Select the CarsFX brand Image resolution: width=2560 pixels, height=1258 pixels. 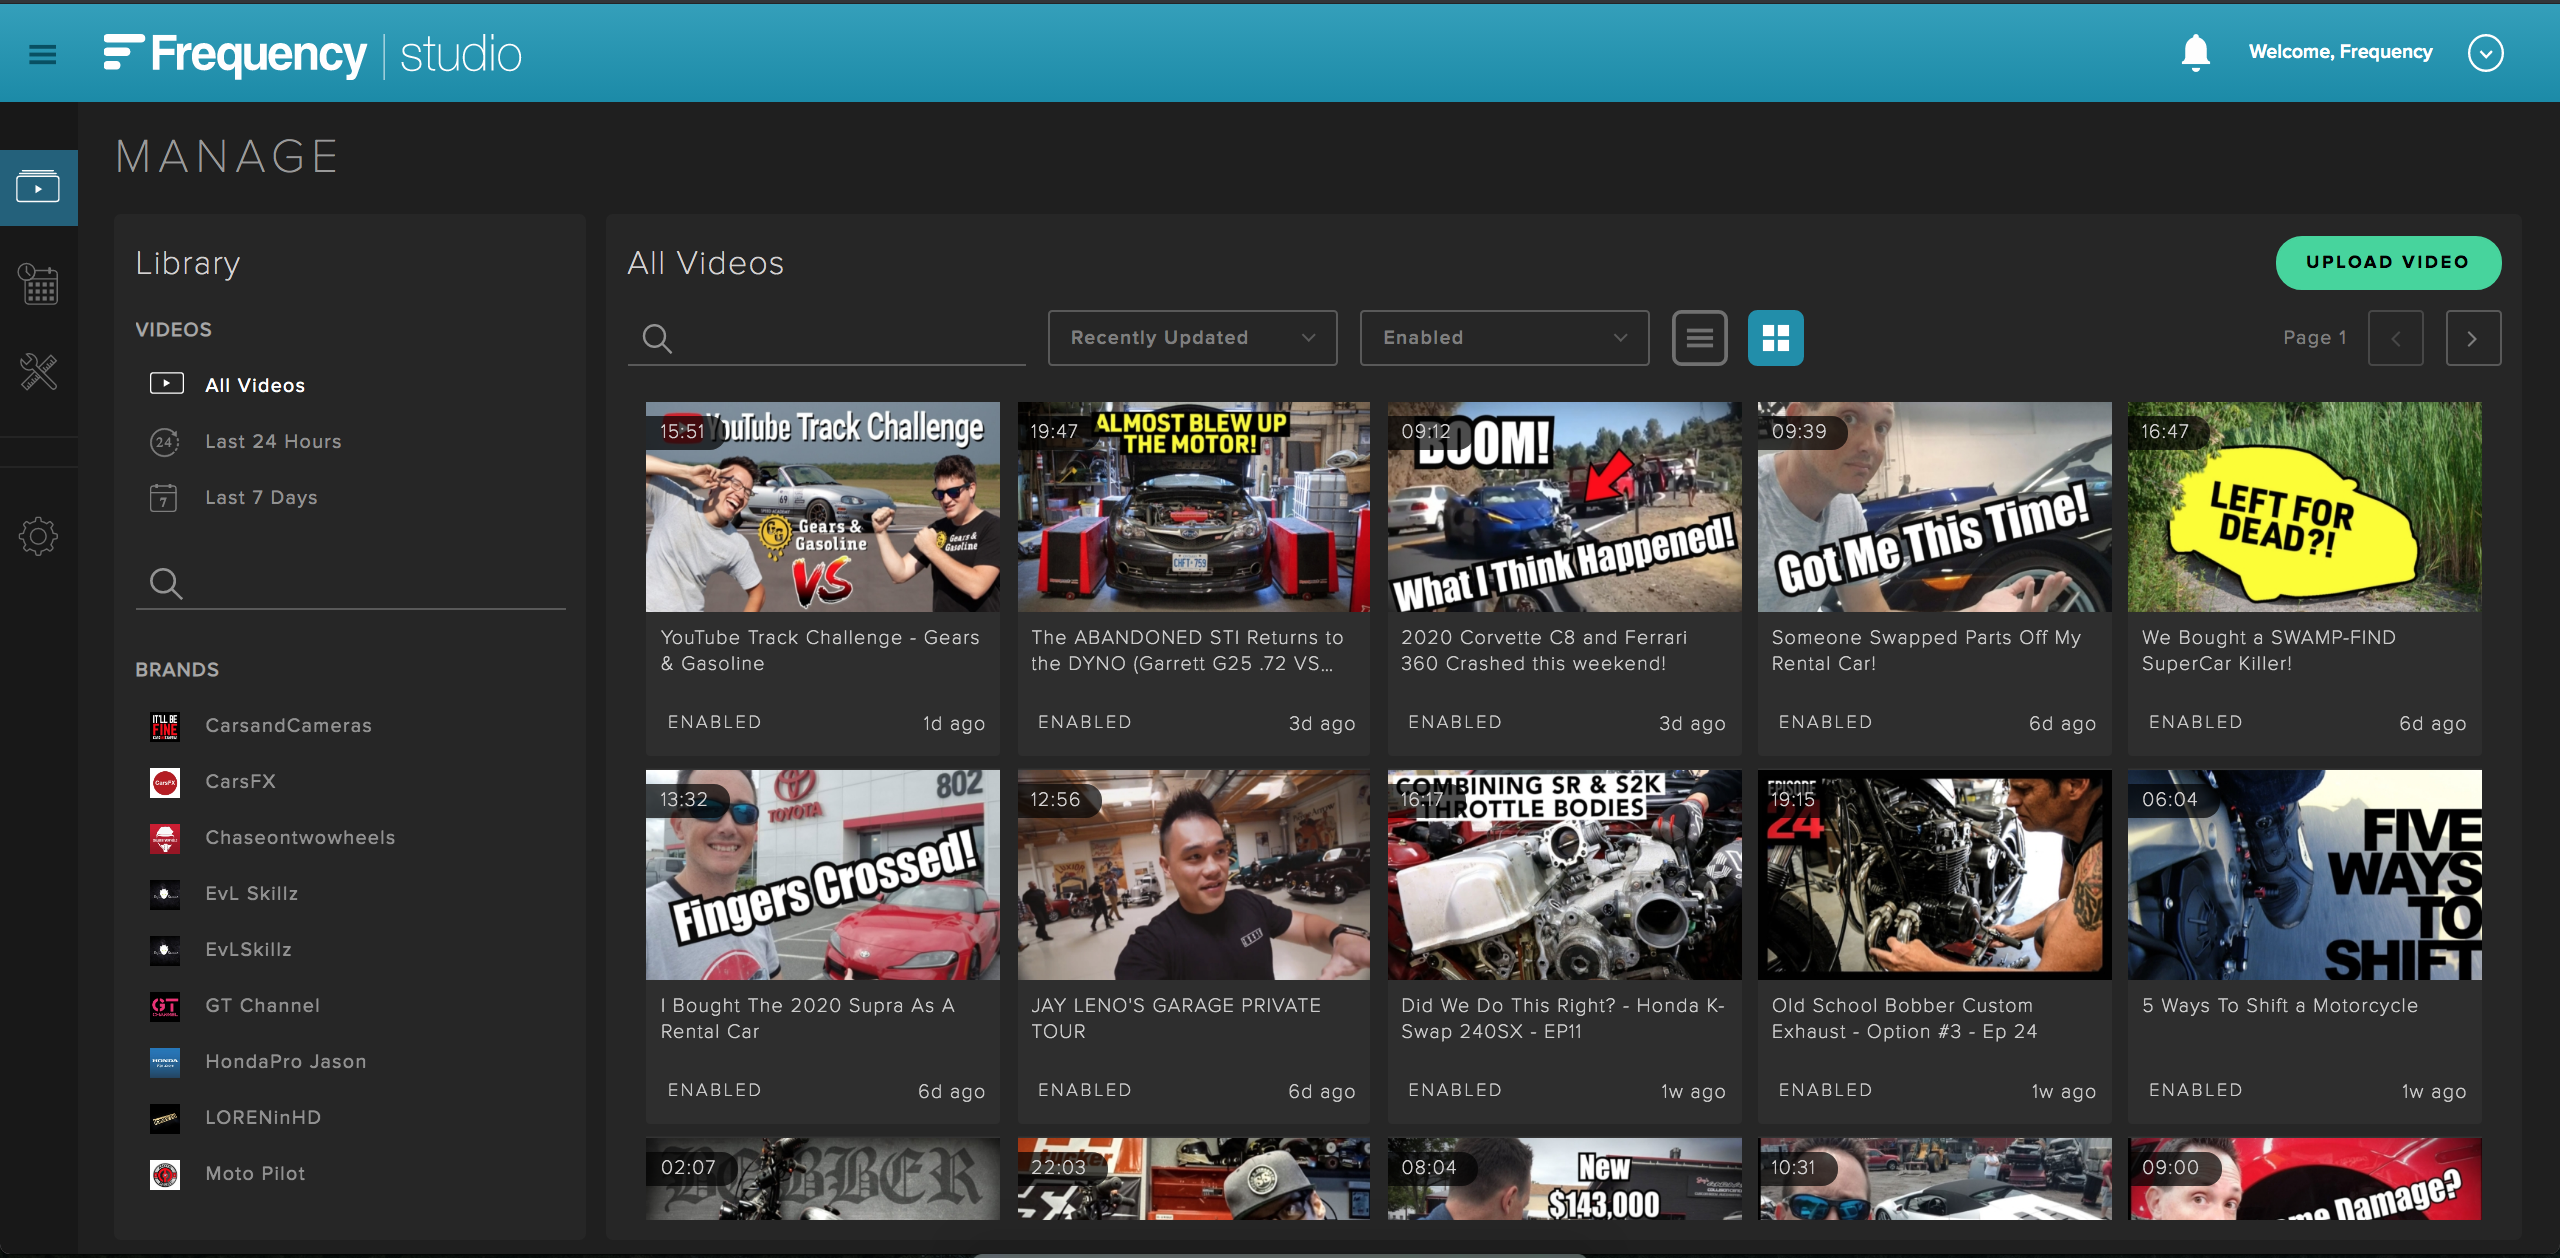click(x=240, y=781)
